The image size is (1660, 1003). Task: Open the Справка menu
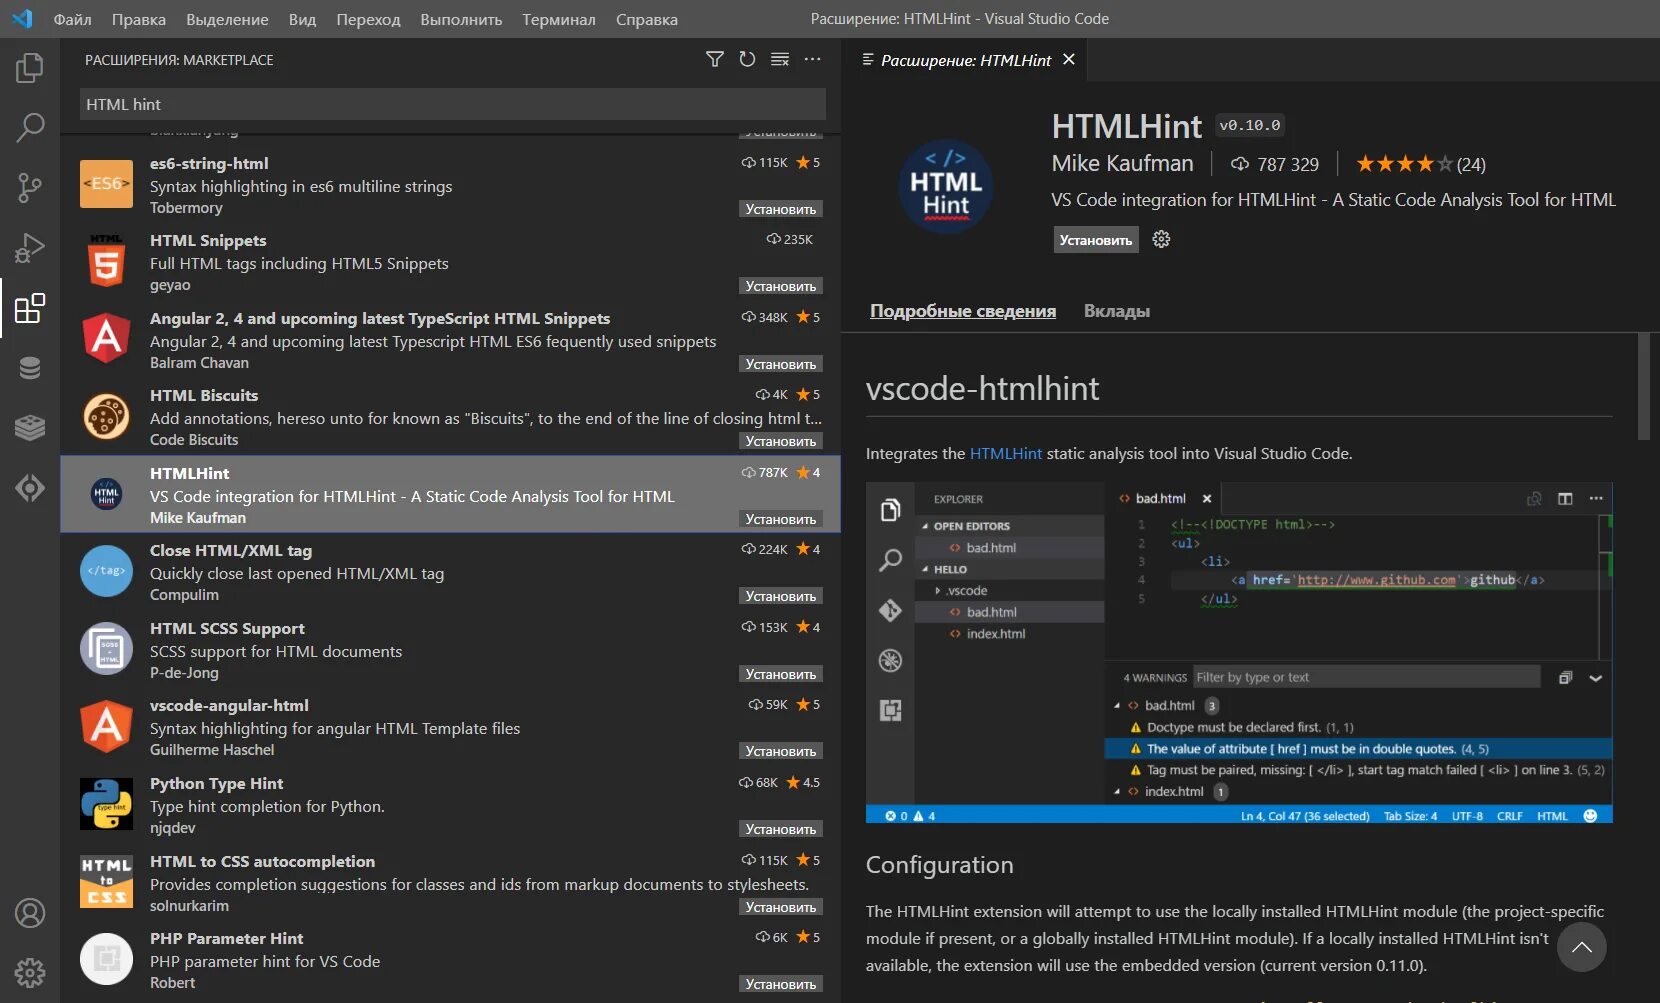click(647, 19)
